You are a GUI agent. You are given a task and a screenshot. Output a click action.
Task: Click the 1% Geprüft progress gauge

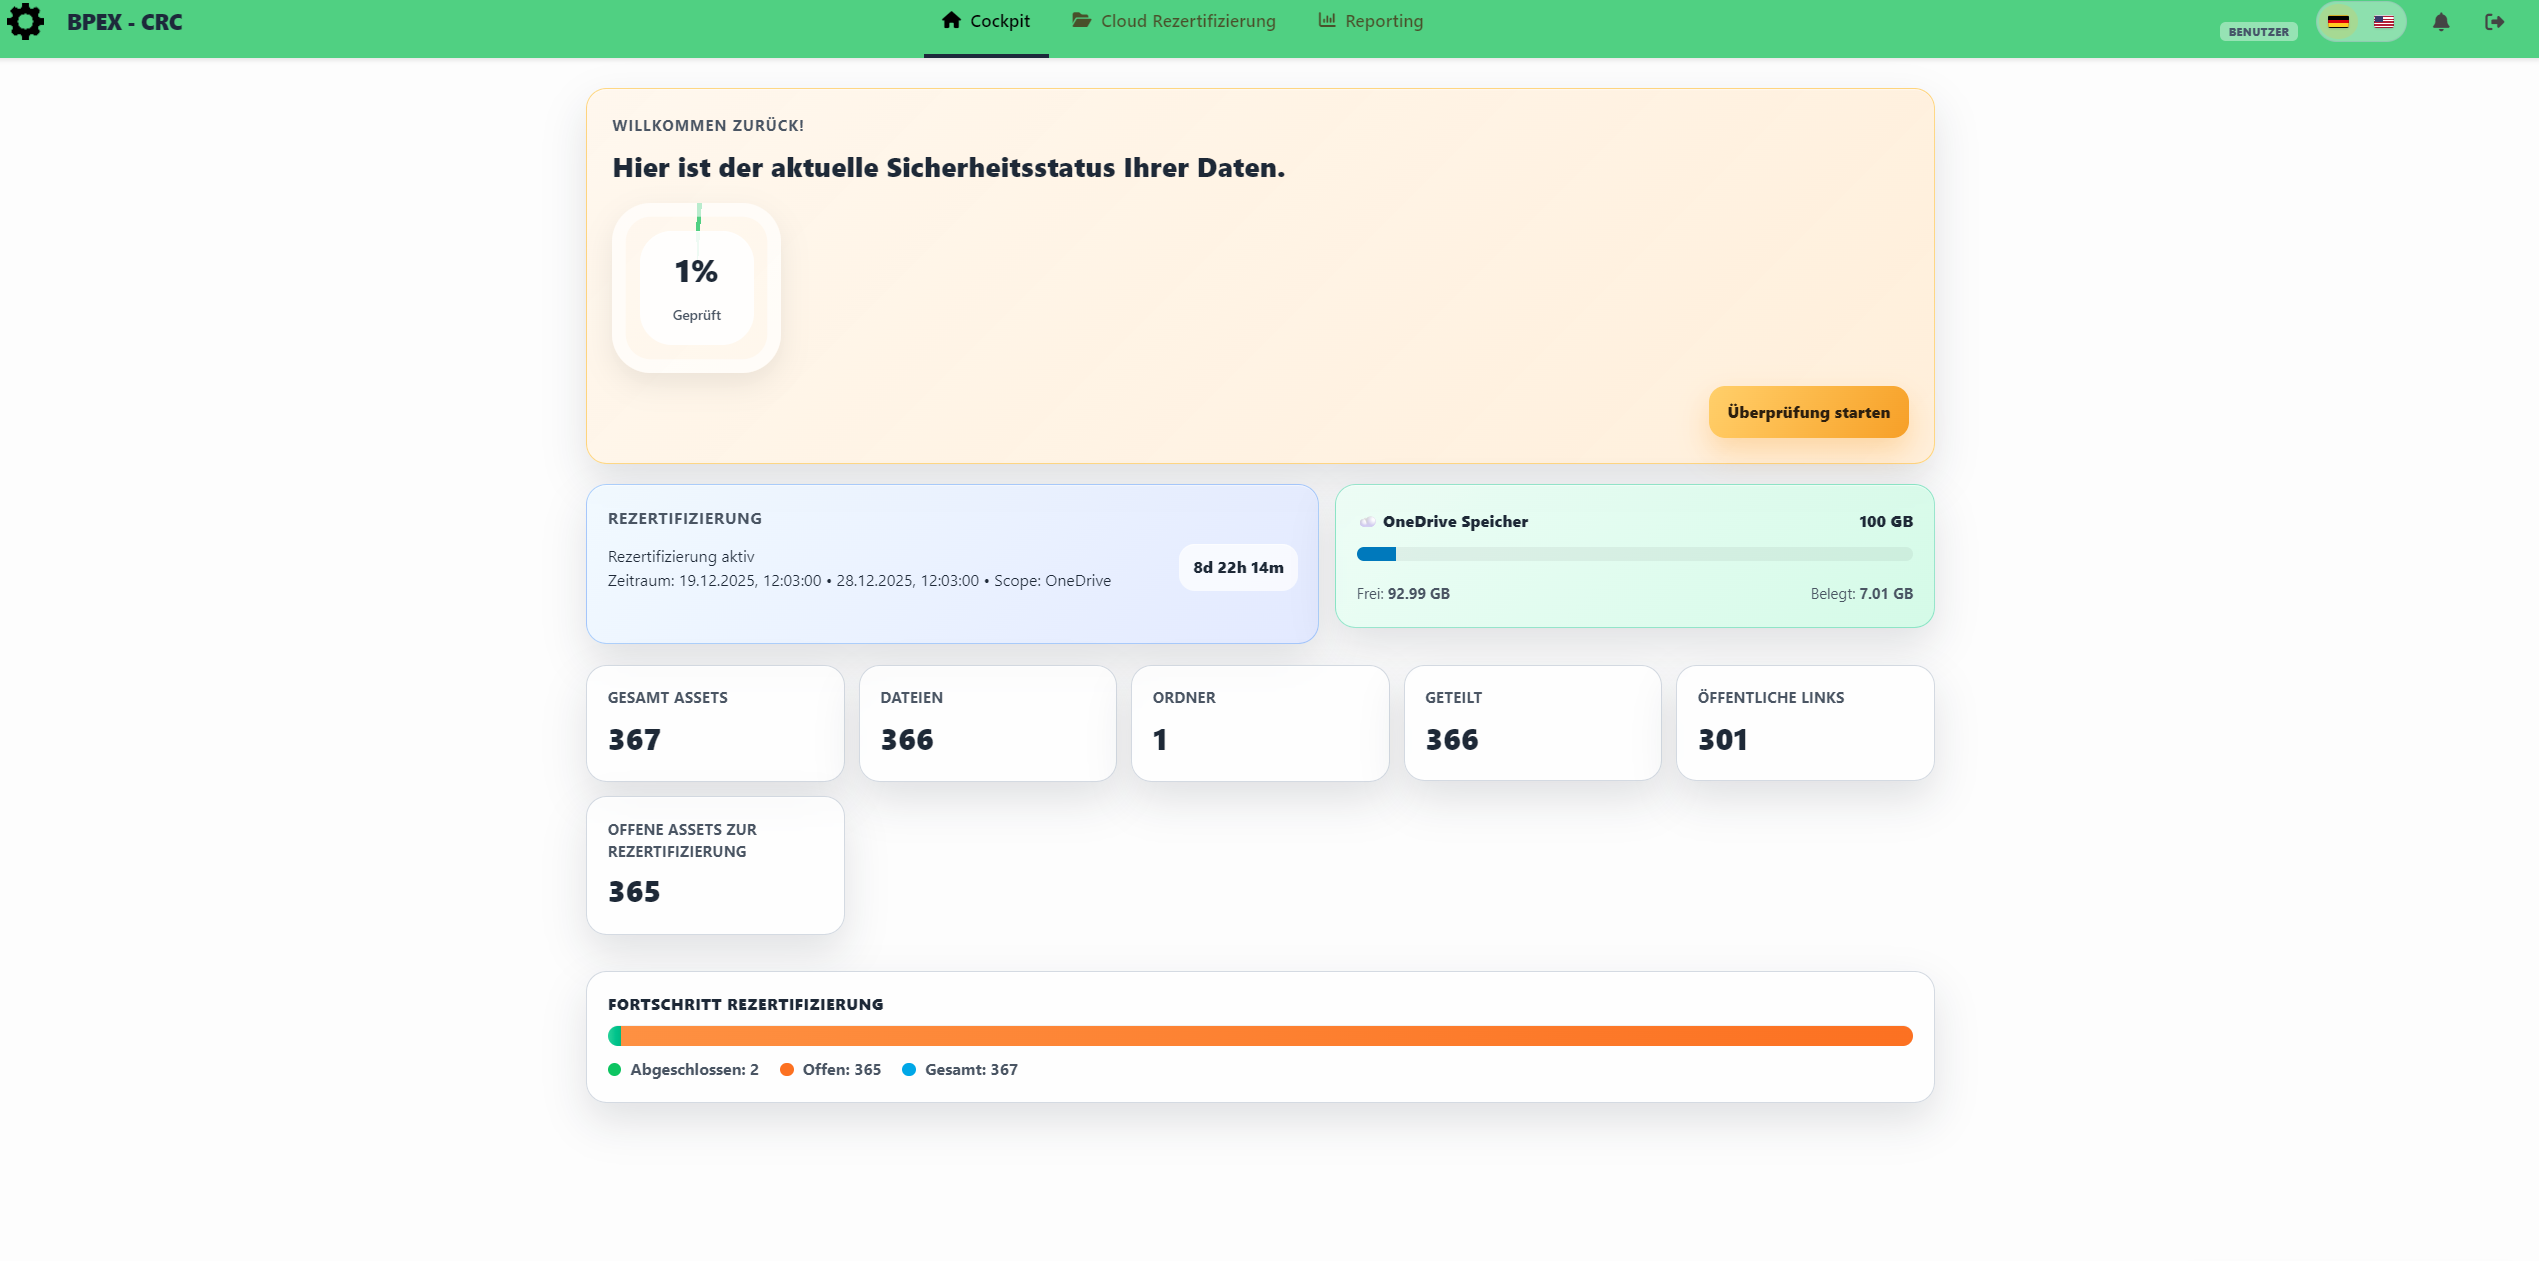[696, 289]
